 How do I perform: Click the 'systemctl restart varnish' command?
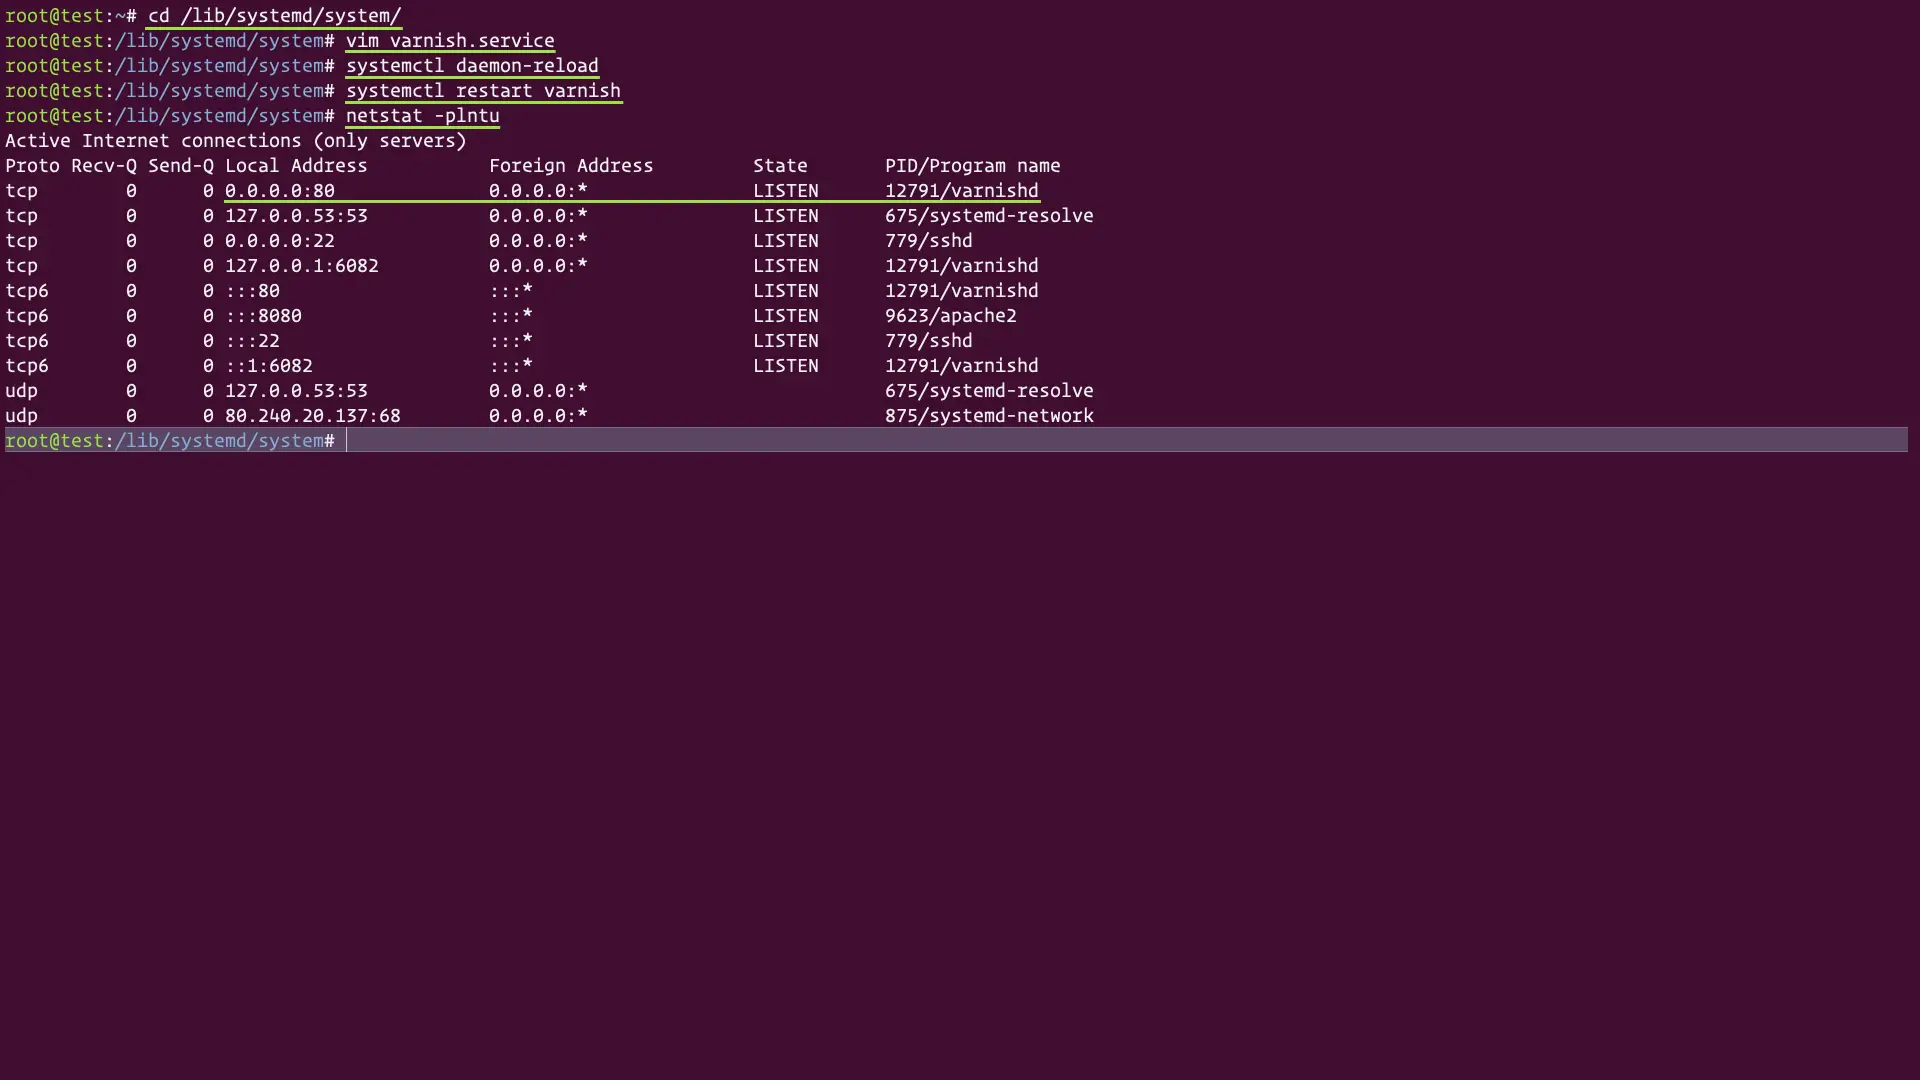coord(483,91)
